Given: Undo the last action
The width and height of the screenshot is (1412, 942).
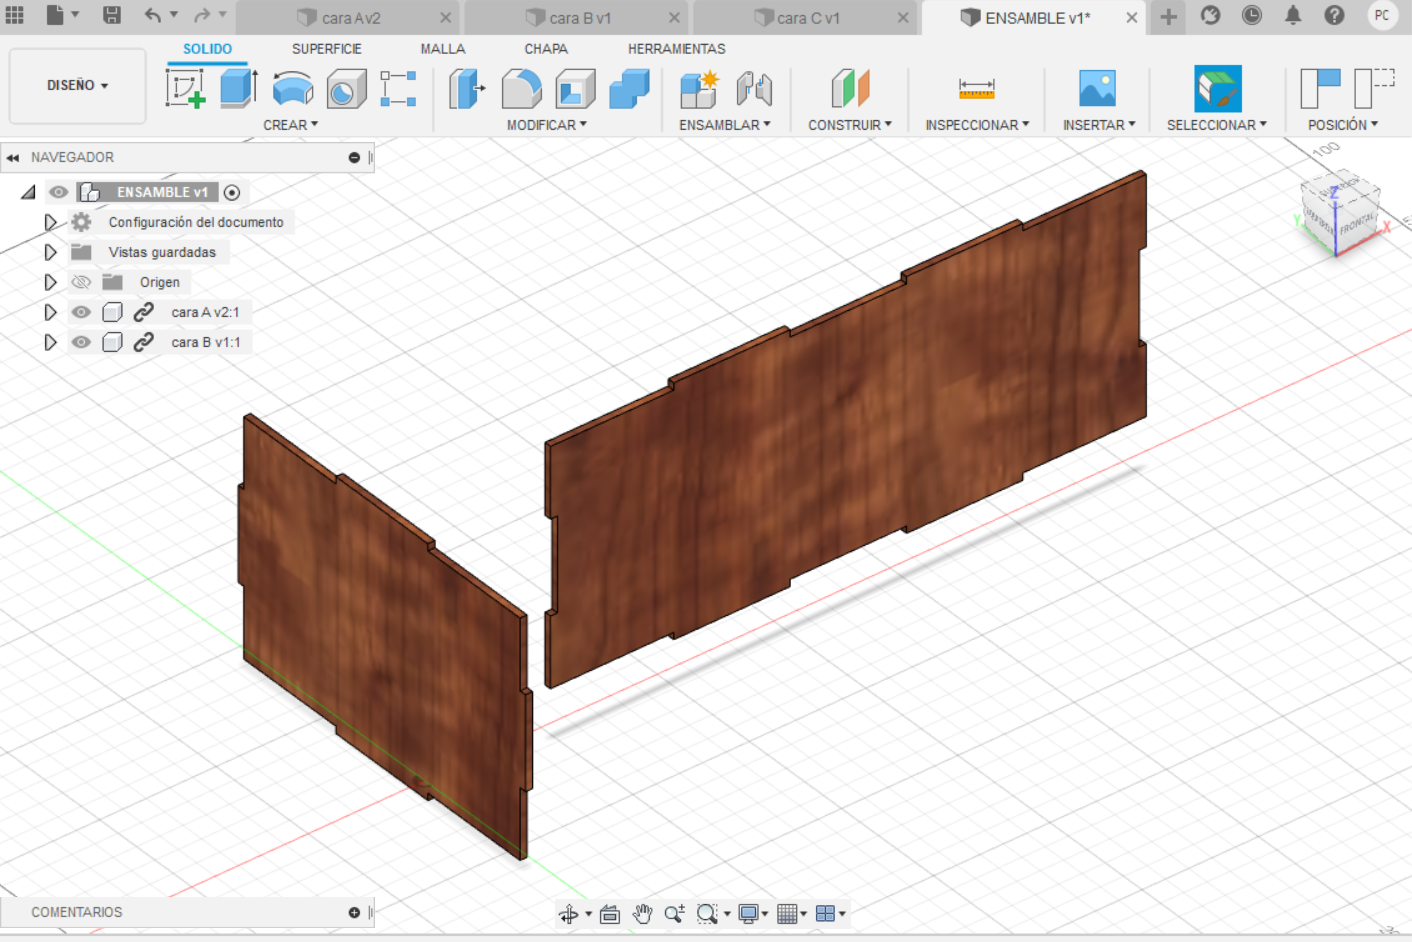Looking at the screenshot, I should 153,15.
